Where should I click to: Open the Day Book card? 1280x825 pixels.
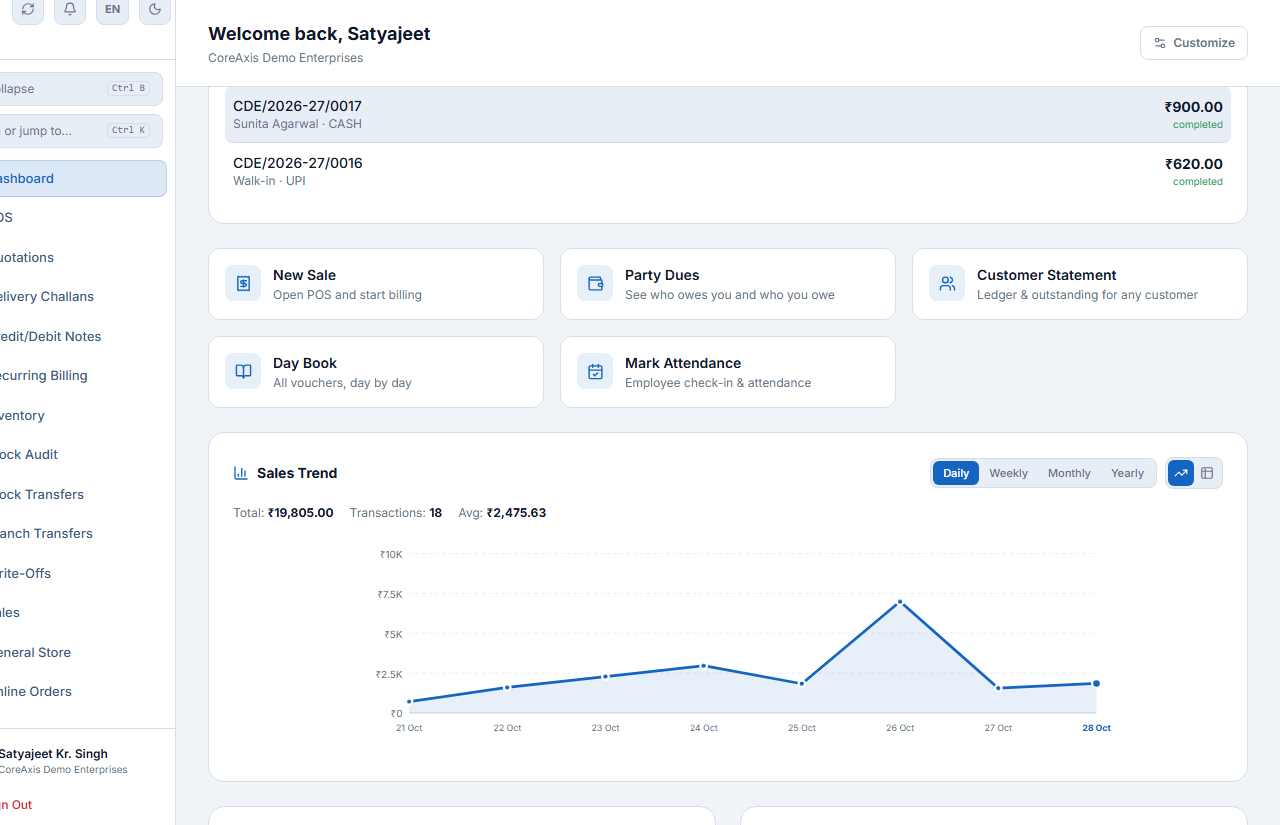[x=376, y=372]
